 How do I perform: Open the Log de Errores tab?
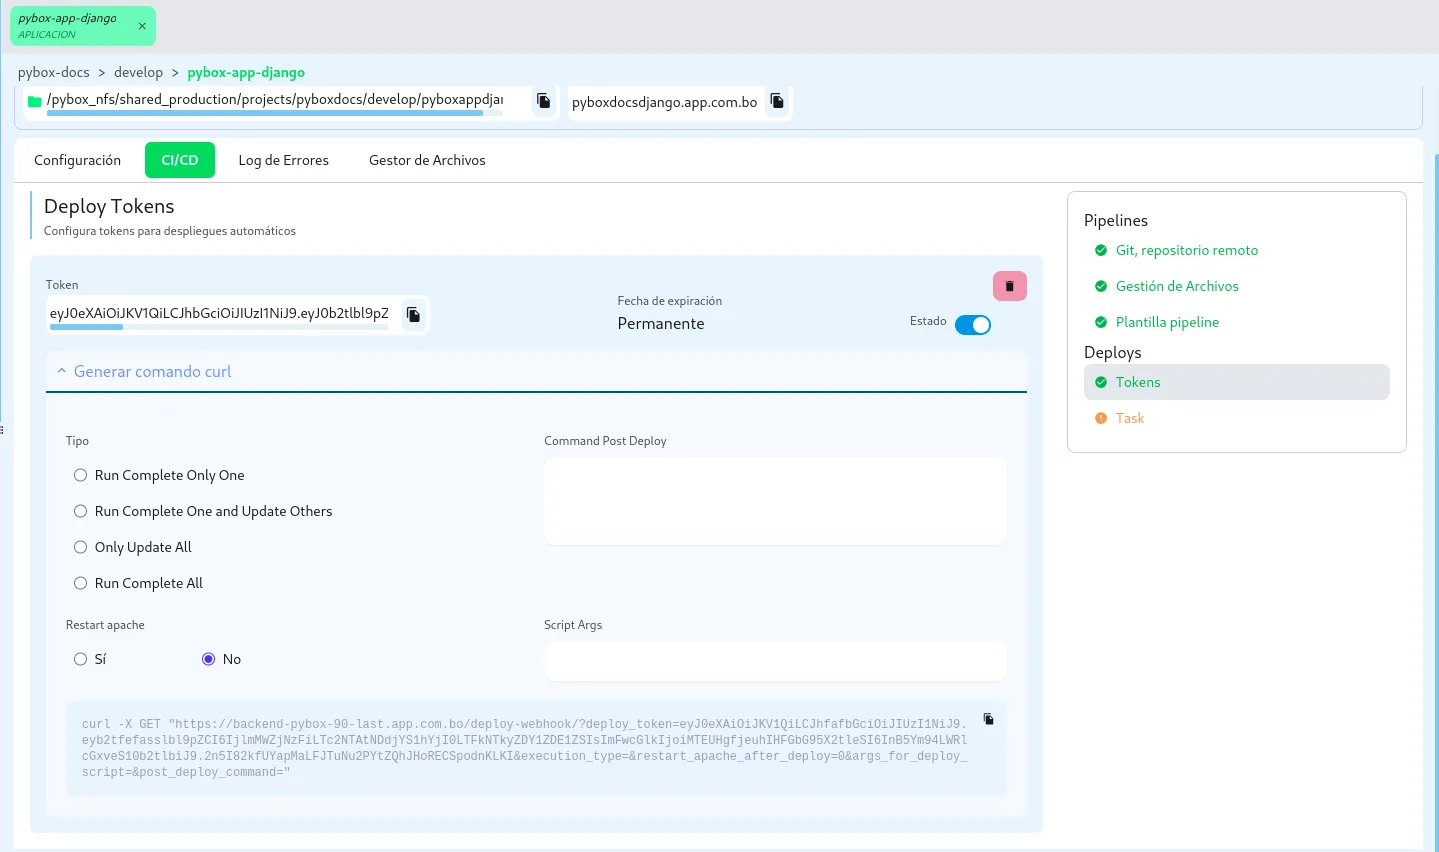point(284,160)
